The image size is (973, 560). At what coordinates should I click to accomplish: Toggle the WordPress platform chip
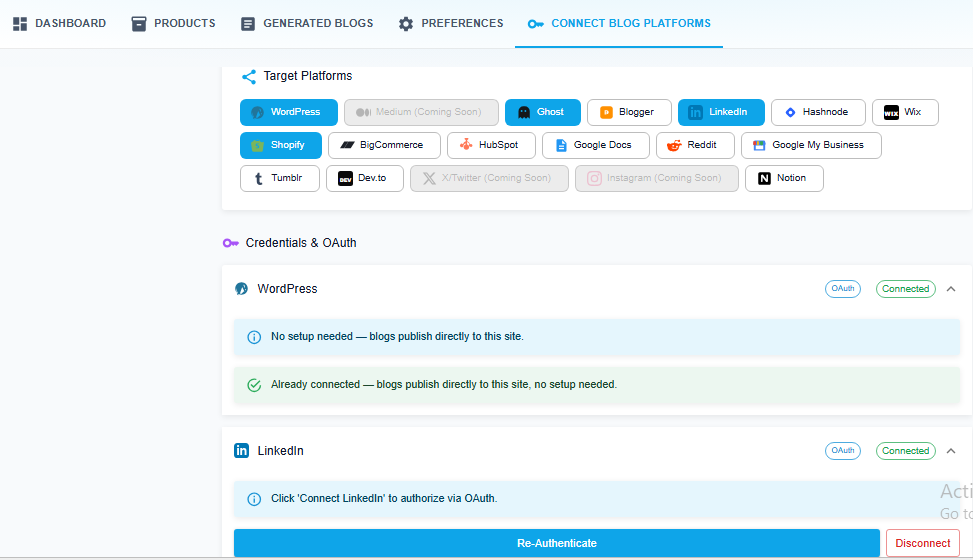tap(289, 112)
